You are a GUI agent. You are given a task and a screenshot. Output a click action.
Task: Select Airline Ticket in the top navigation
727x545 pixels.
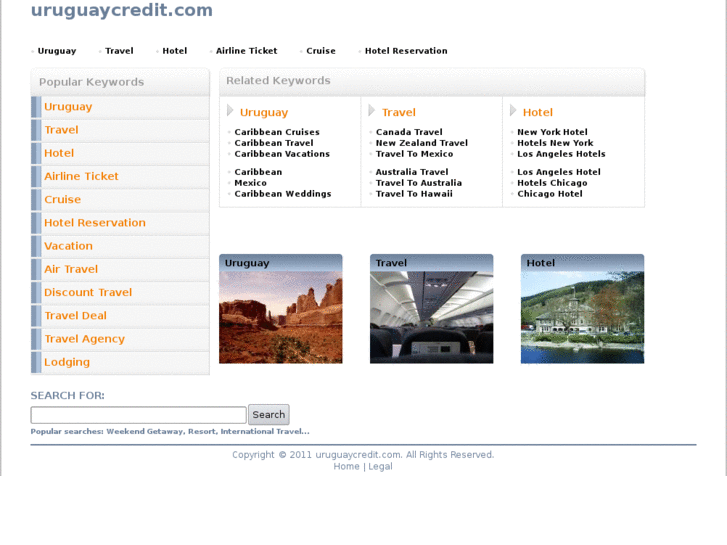tap(247, 51)
